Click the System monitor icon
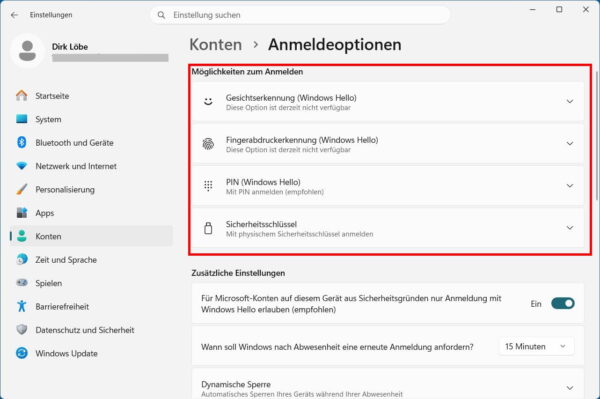This screenshot has height=399, width=600. pyautogui.click(x=22, y=119)
